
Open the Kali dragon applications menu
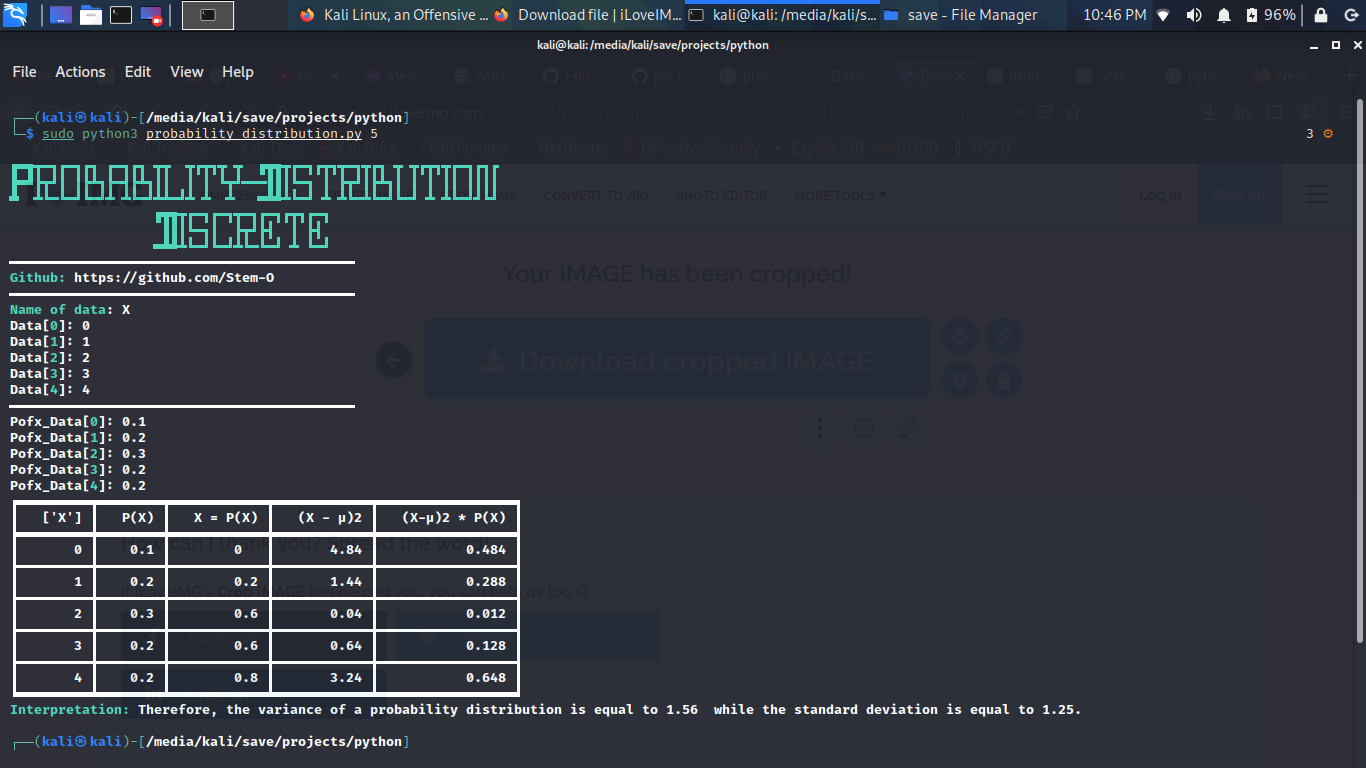click(17, 15)
